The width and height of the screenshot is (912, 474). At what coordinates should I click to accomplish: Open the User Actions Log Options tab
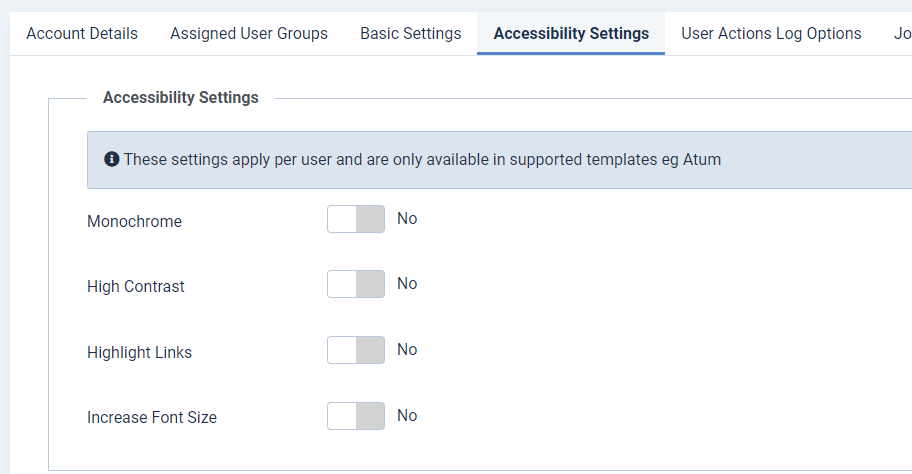[x=771, y=34]
